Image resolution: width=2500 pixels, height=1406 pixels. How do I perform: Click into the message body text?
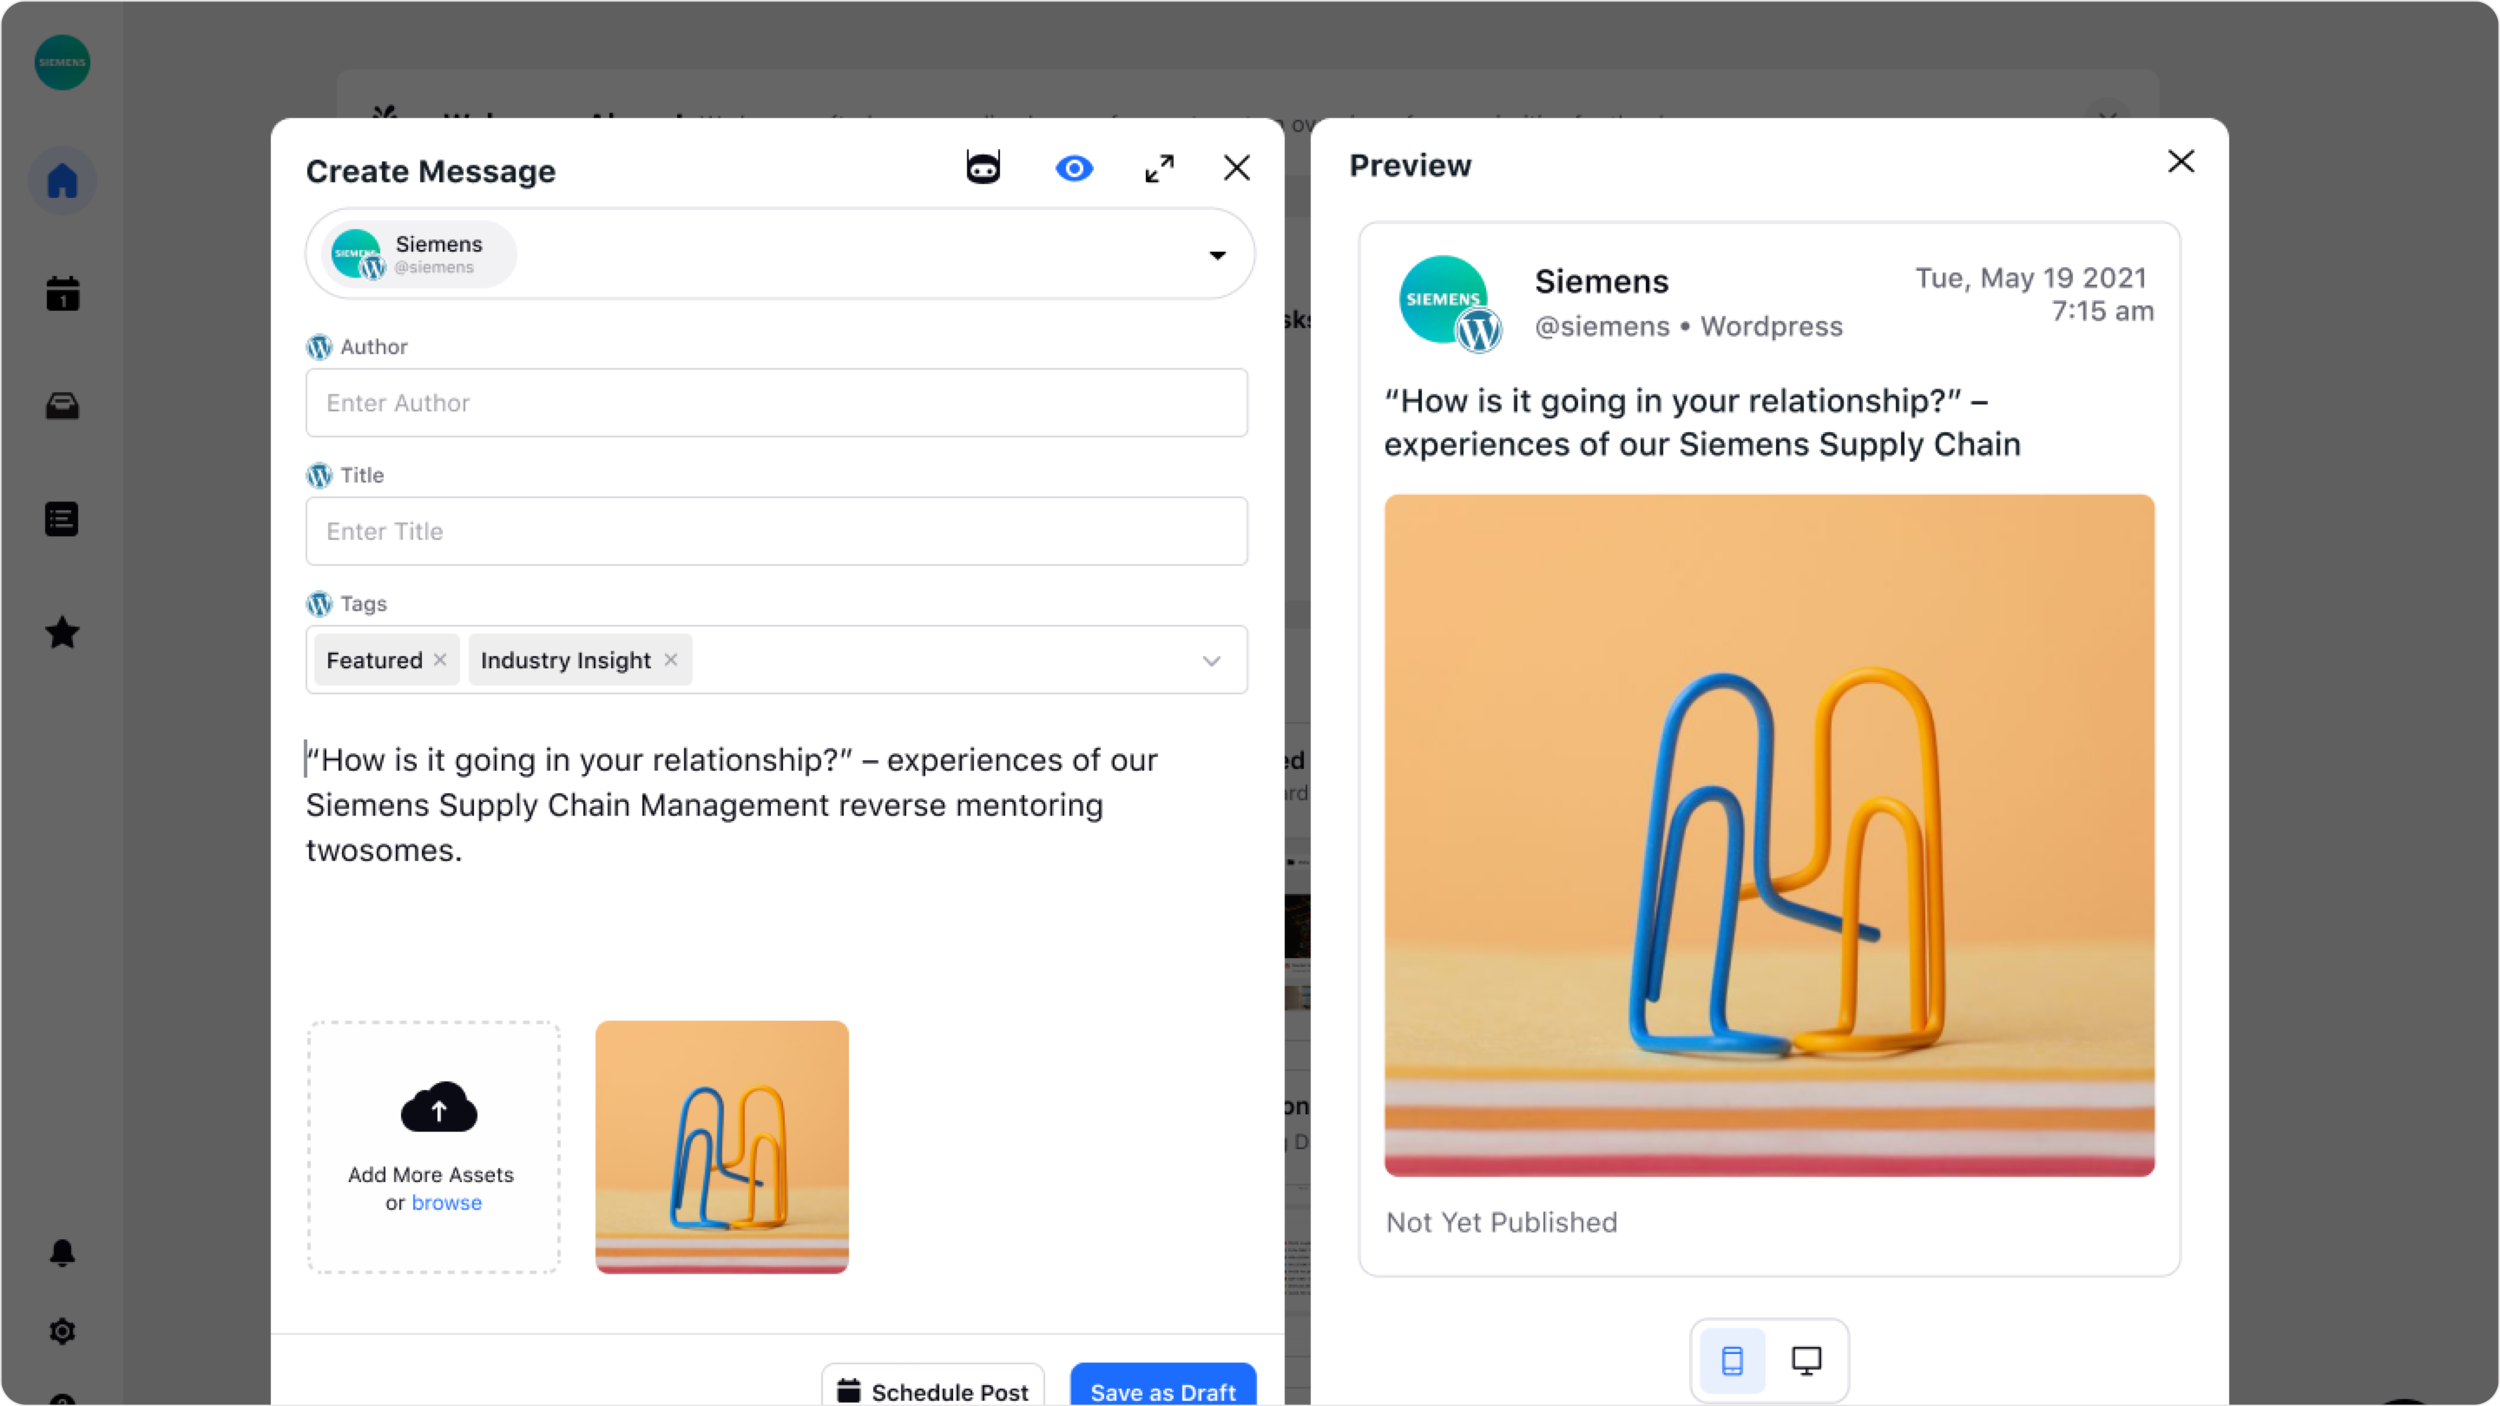click(x=732, y=805)
